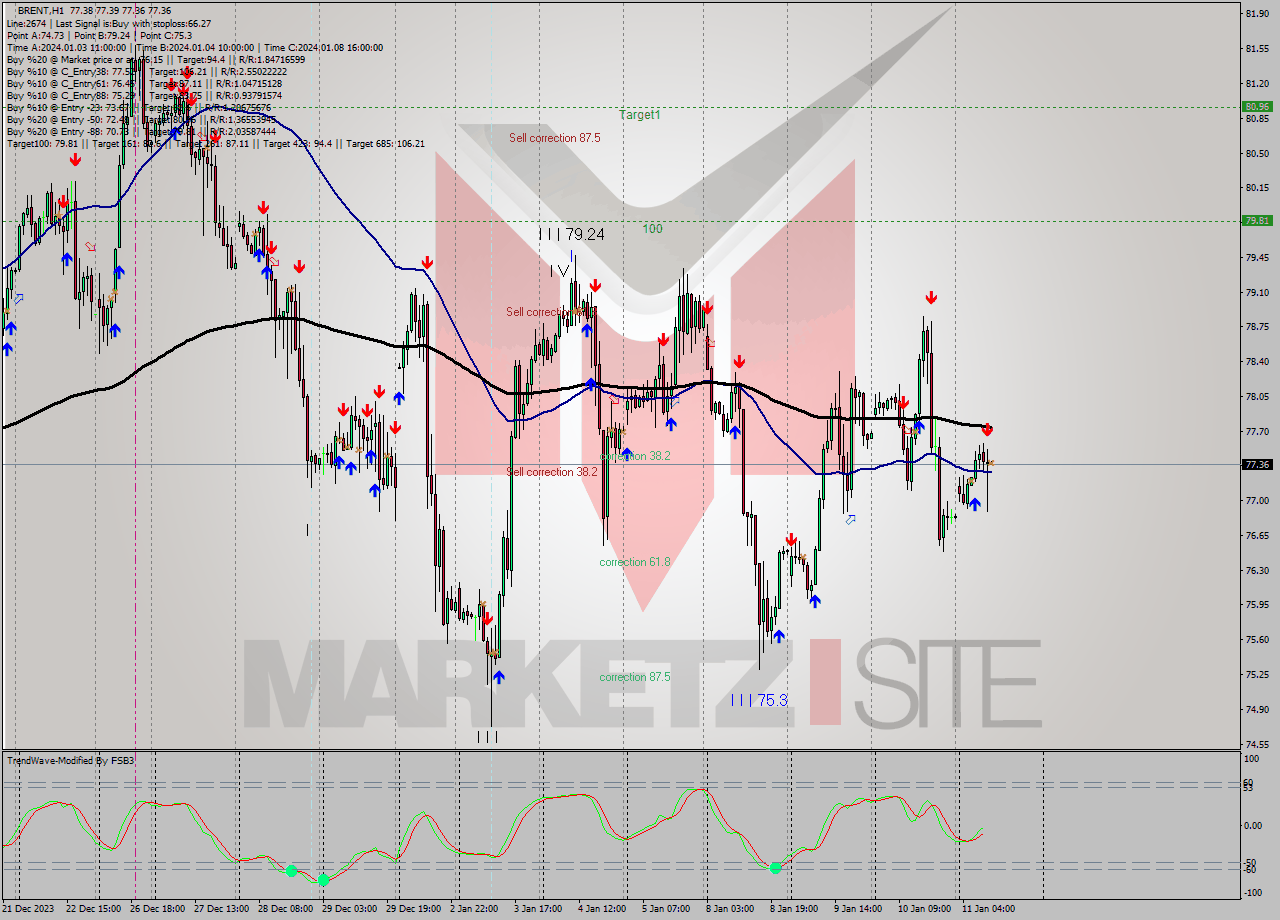Screen dimensions: 1280x920
Task: Click the 'TrendWave-Modified By FSB3' indicator title
Action: [70, 761]
